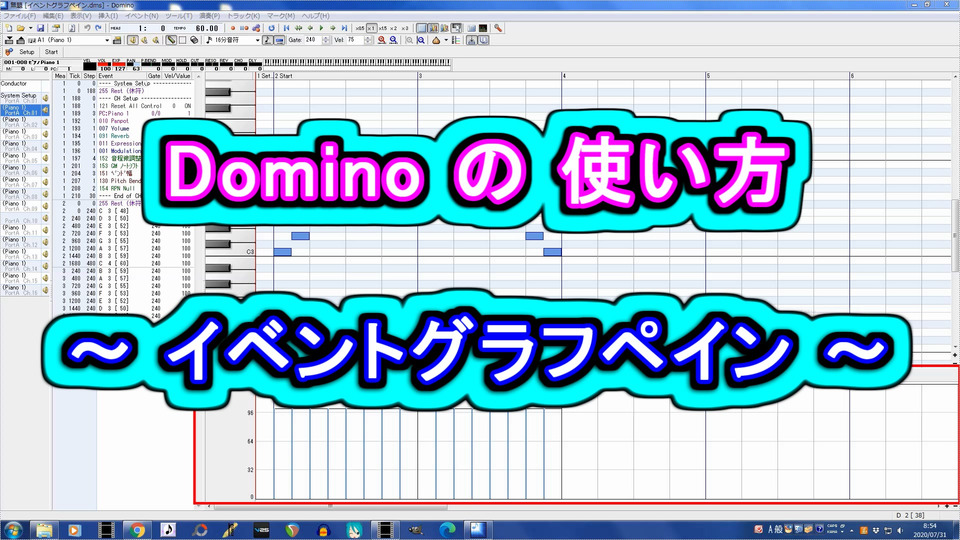Toggle speaker mute on PortA Ch.05 track

click(45, 158)
